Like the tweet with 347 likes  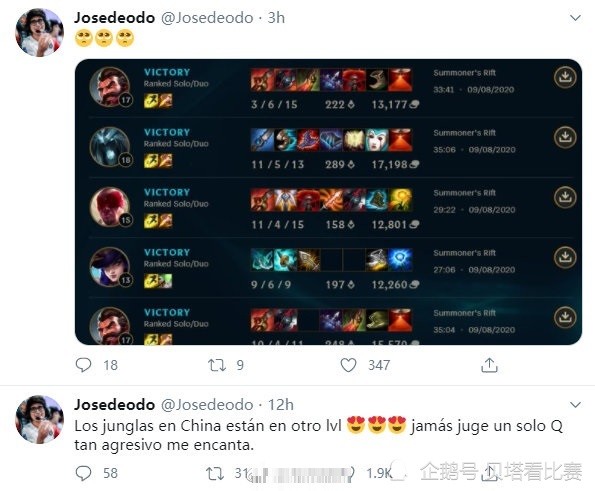pos(348,365)
